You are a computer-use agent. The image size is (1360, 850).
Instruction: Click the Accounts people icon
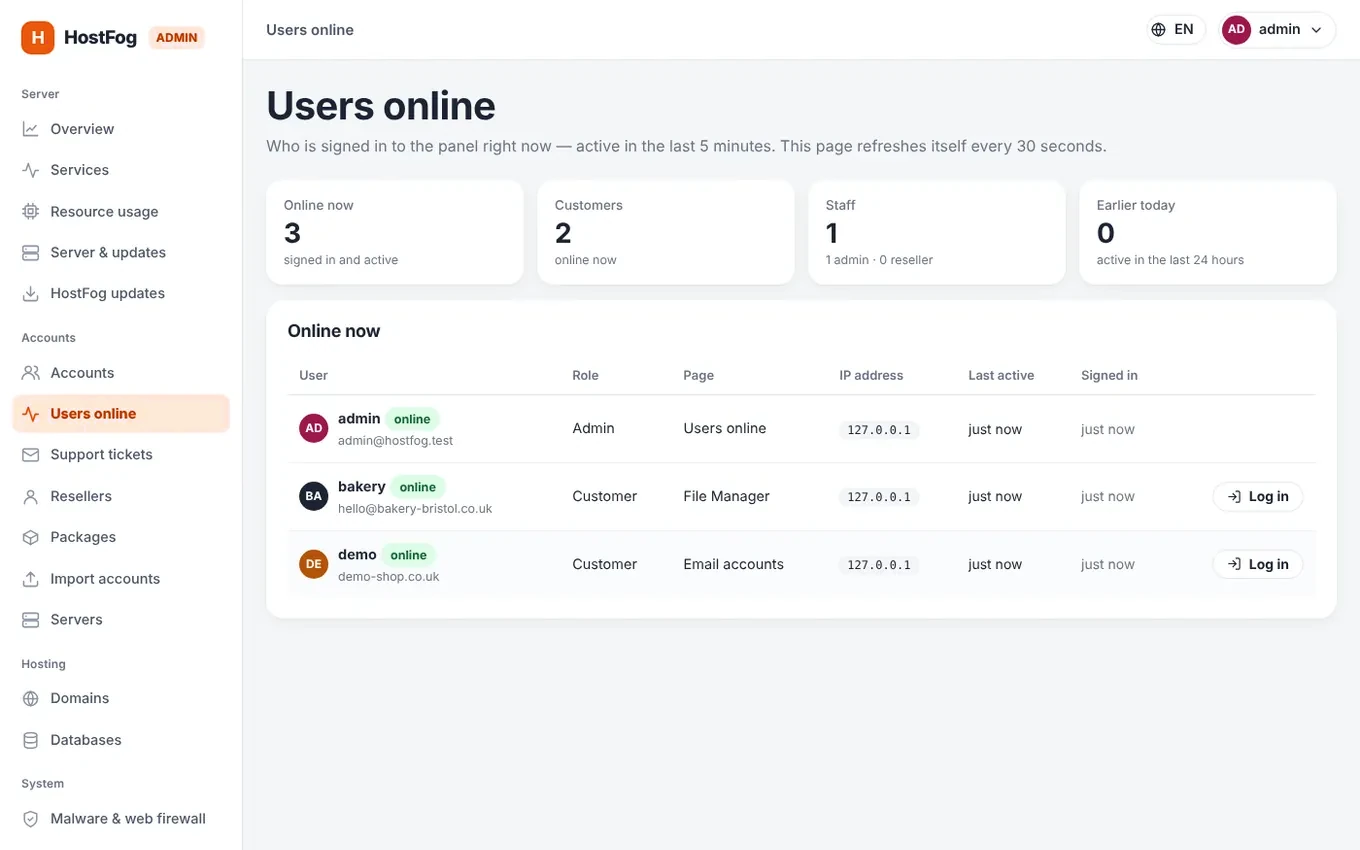coord(31,373)
